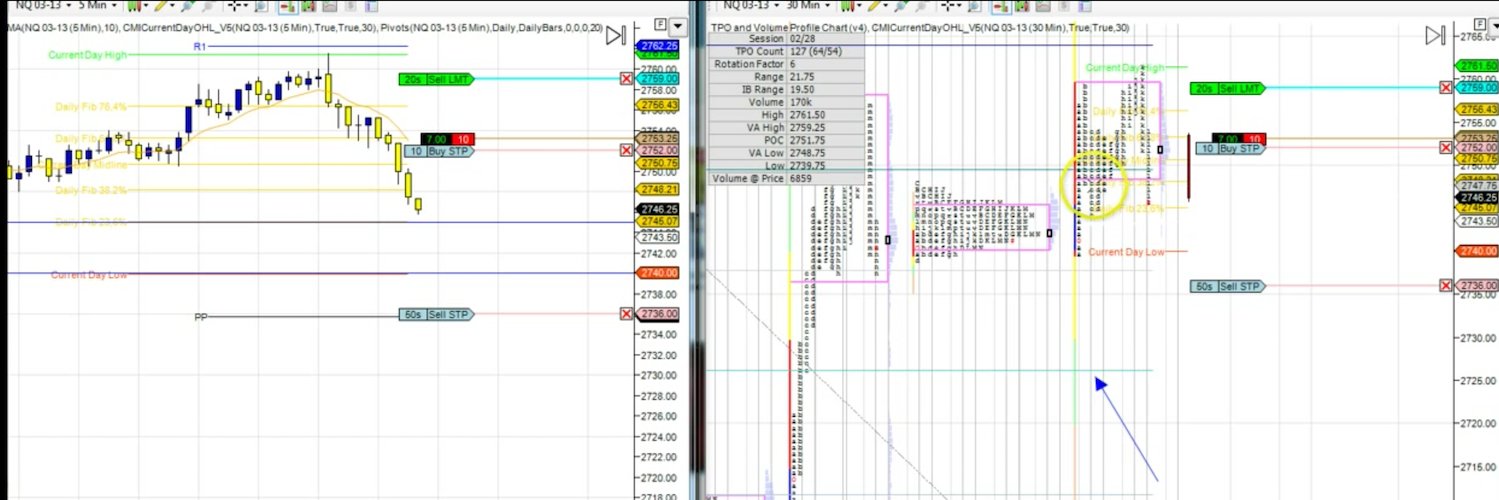Toggle Chart Trader in 5 Min chart toolbar
This screenshot has height=500, width=1499.
pos(287,6)
